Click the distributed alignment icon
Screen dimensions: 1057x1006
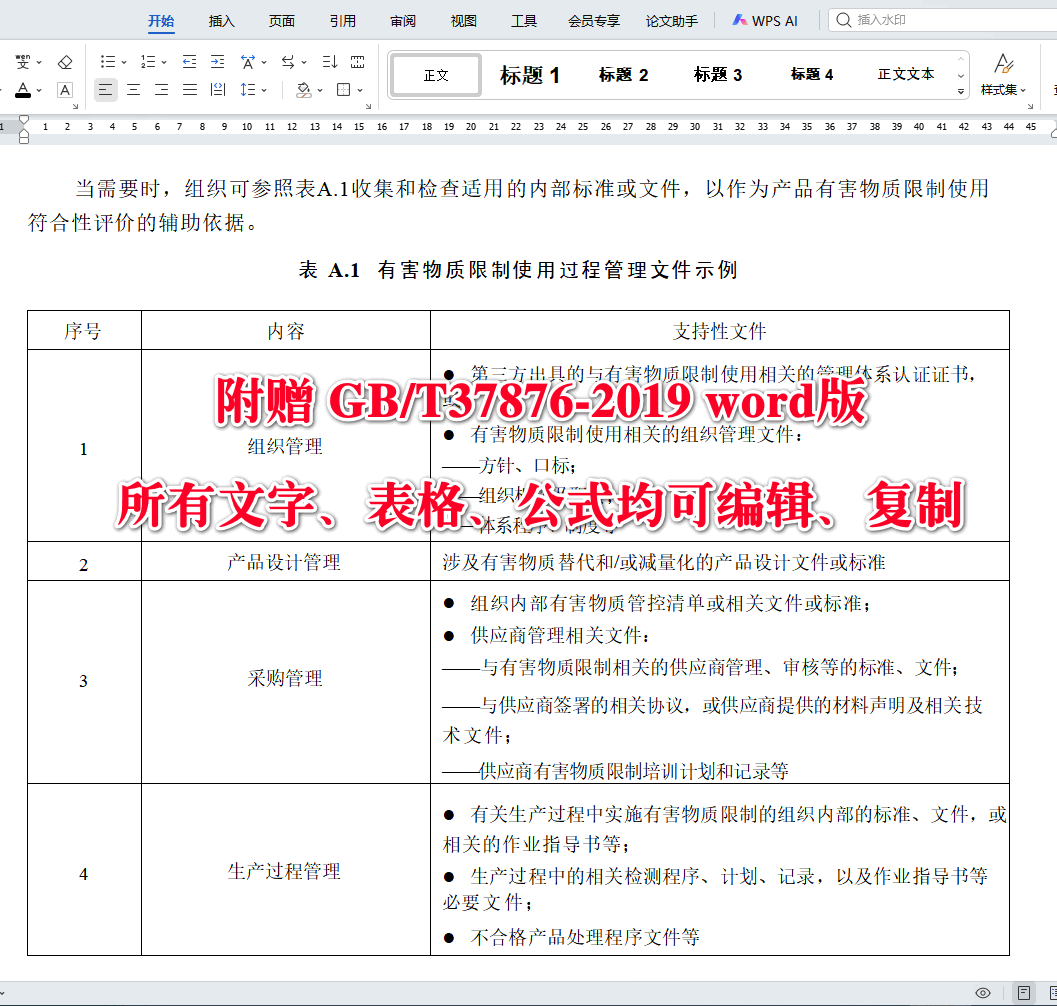pyautogui.click(x=218, y=90)
